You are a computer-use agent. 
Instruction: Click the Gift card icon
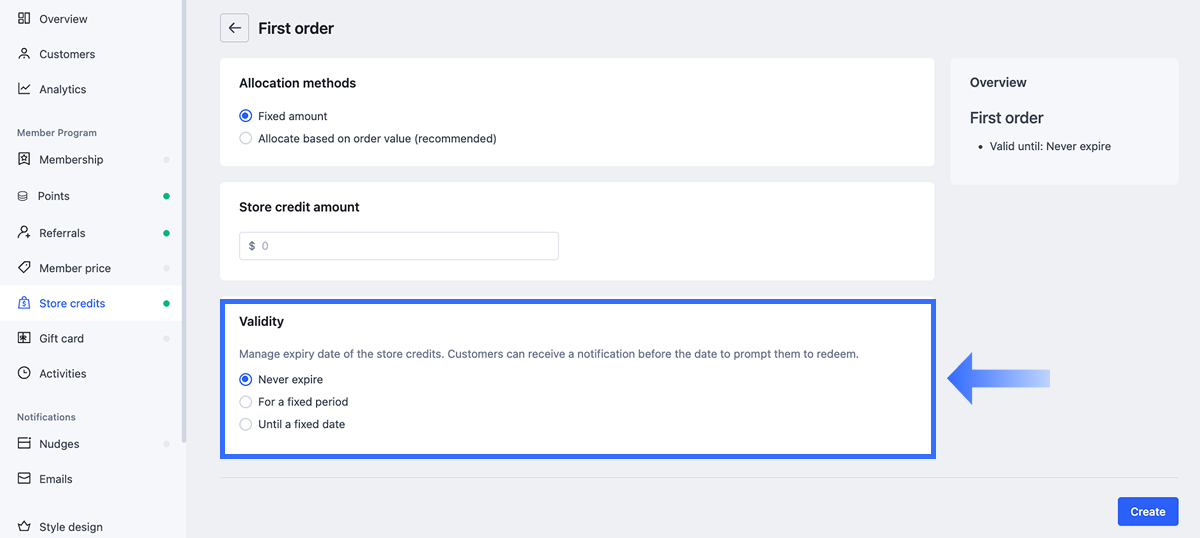tap(24, 338)
